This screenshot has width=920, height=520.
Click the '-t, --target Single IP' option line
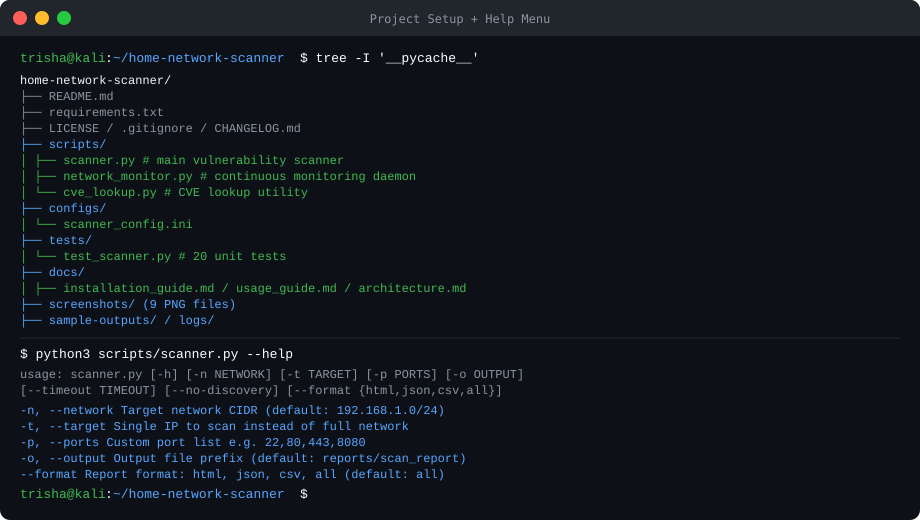pyautogui.click(x=214, y=426)
